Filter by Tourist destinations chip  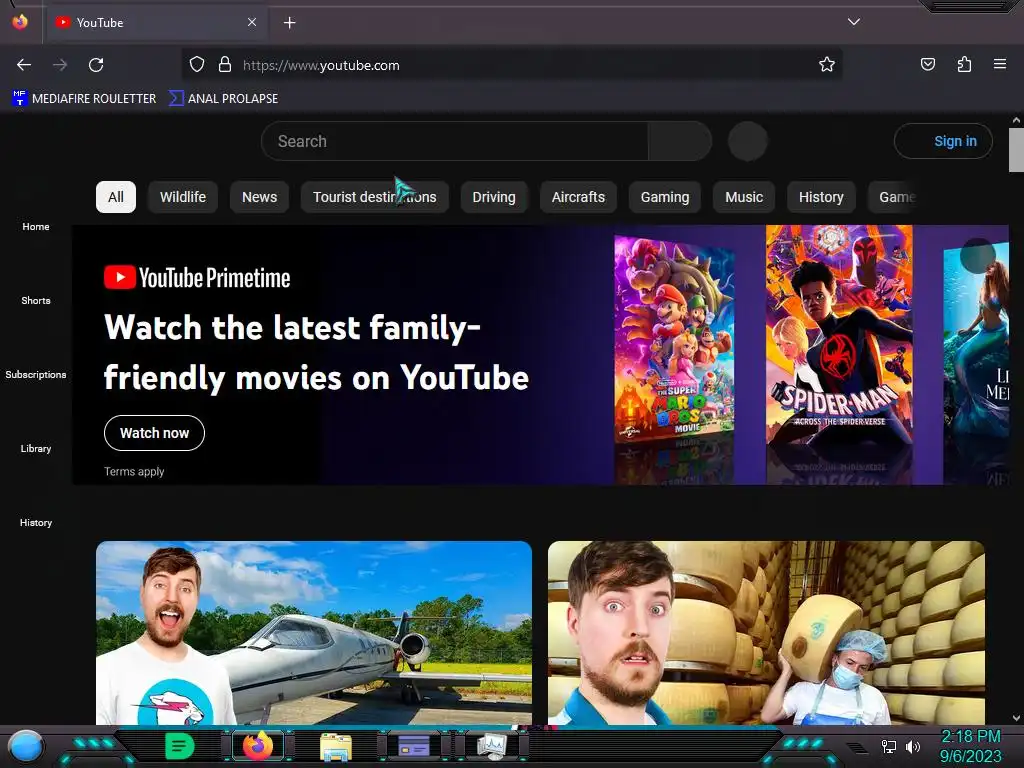coord(374,197)
